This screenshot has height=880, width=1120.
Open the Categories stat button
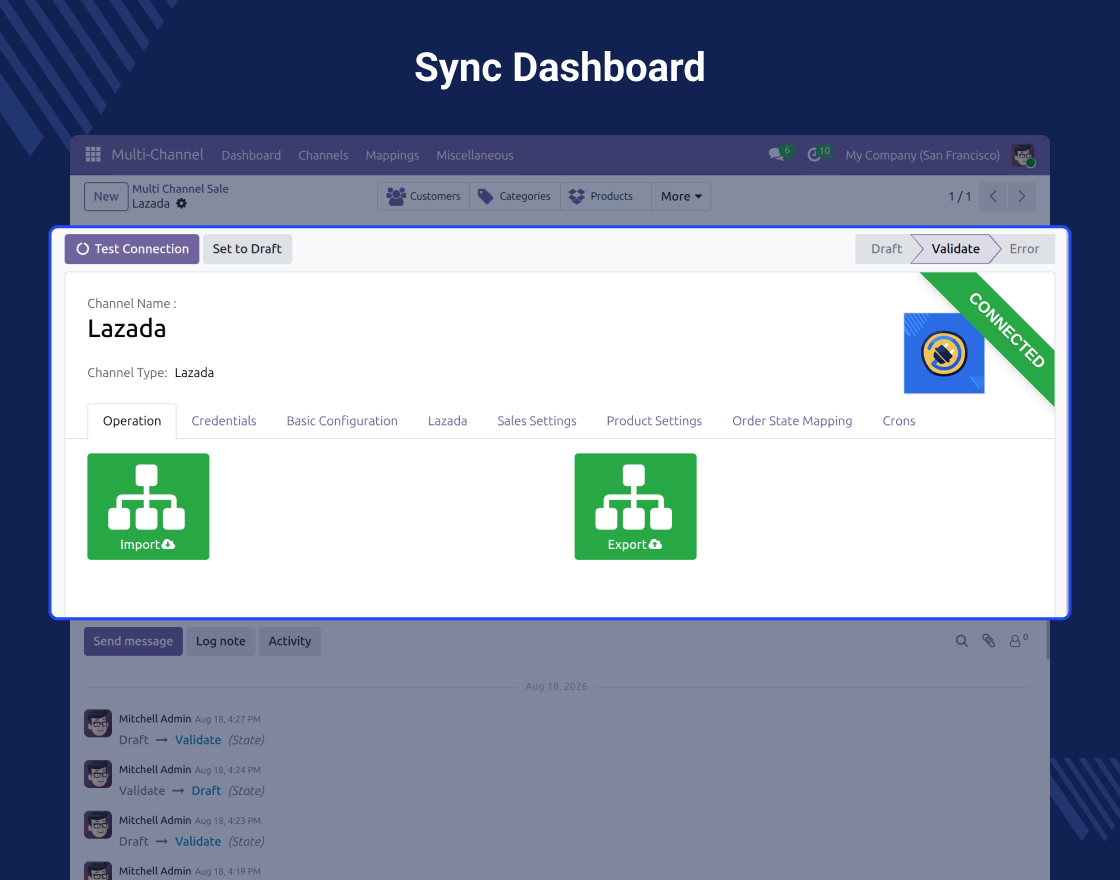[x=515, y=196]
